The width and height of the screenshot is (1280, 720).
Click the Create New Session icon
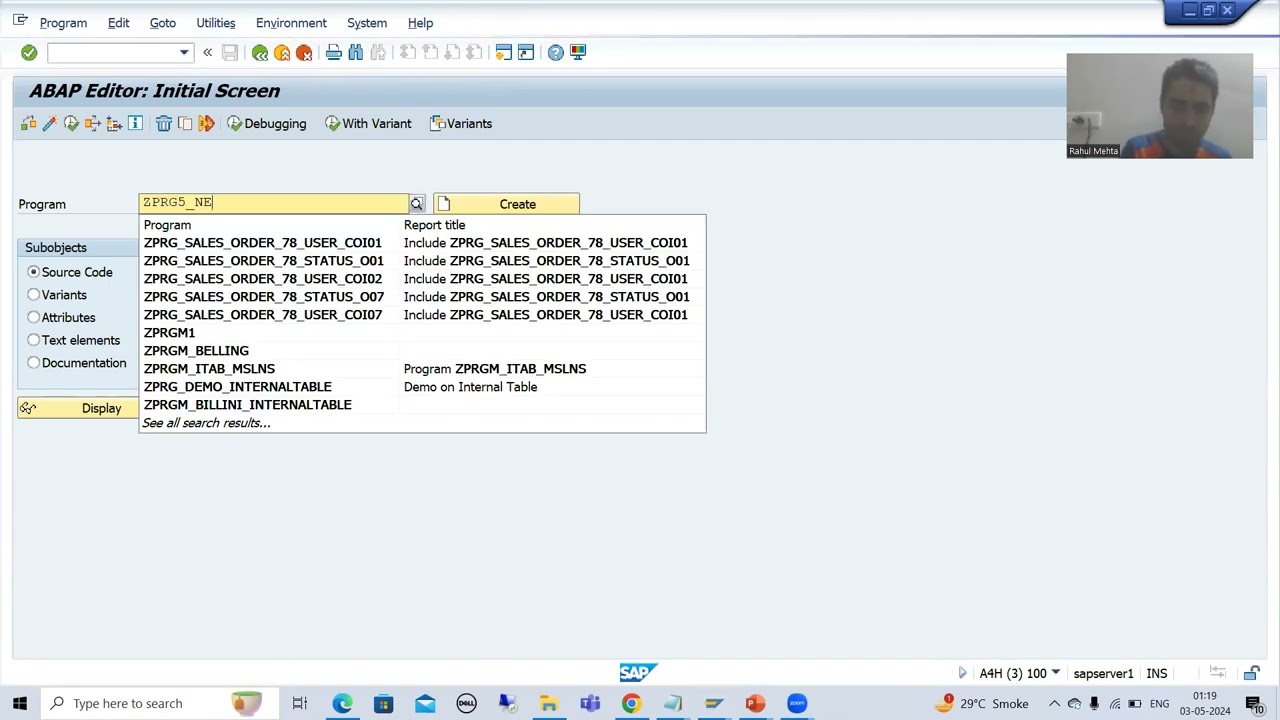504,52
